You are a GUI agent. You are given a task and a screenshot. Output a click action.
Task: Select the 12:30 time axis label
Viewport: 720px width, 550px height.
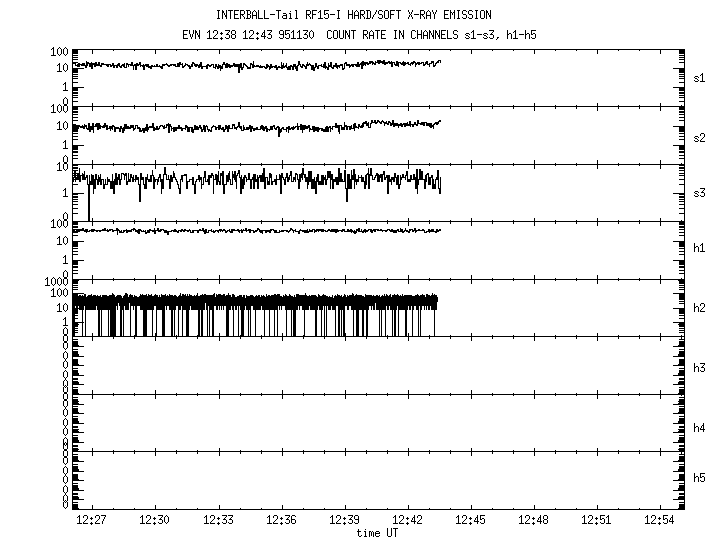155,521
